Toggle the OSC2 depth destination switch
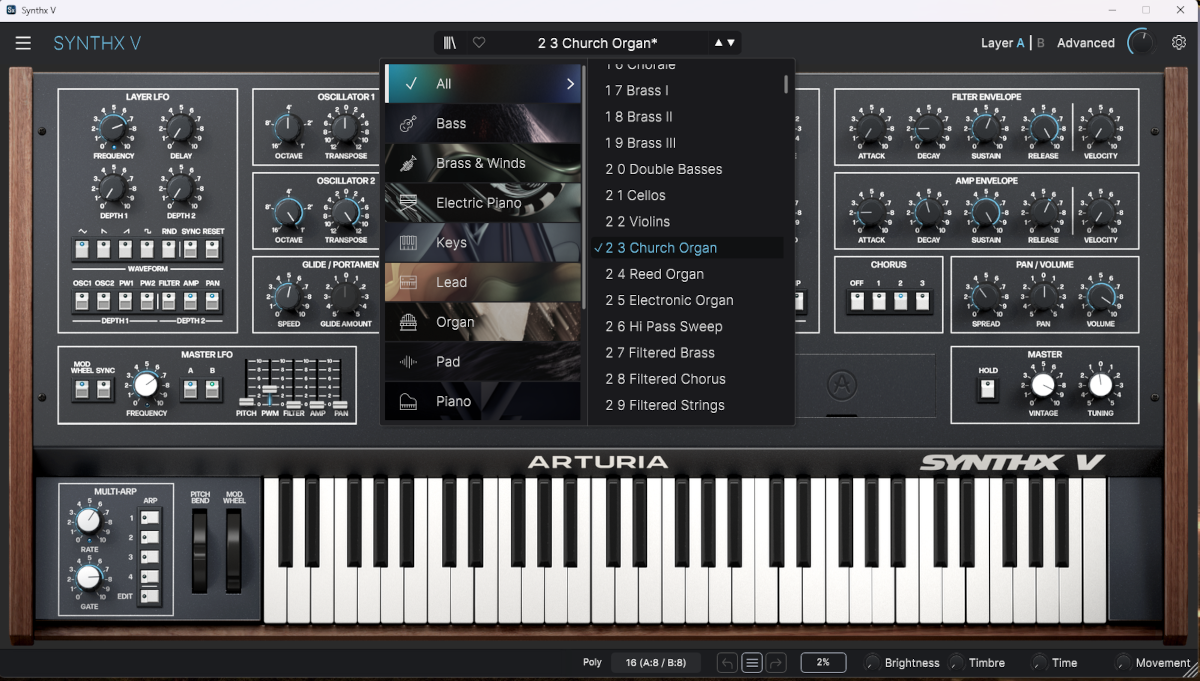This screenshot has height=681, width=1200. pyautogui.click(x=104, y=300)
